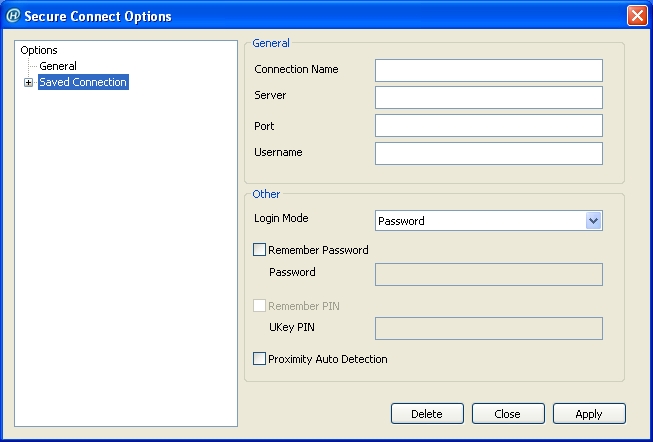Focus the Username text box

[488, 153]
